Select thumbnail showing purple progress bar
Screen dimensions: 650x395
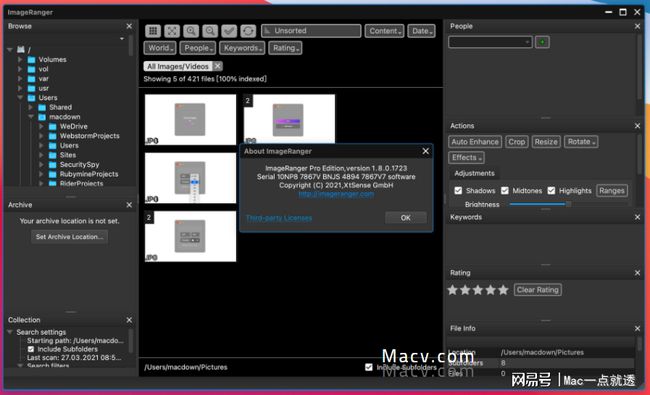[289, 119]
